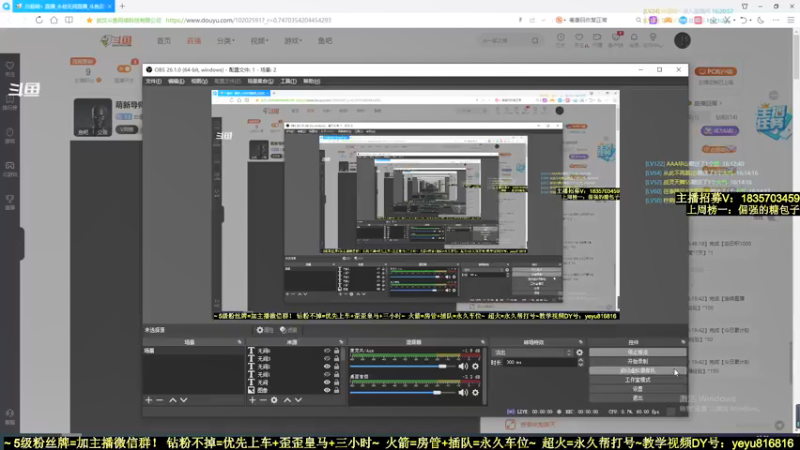The width and height of the screenshot is (800, 450).
Task: Open the OBS 场景集合(S) menu
Action: pos(260,81)
